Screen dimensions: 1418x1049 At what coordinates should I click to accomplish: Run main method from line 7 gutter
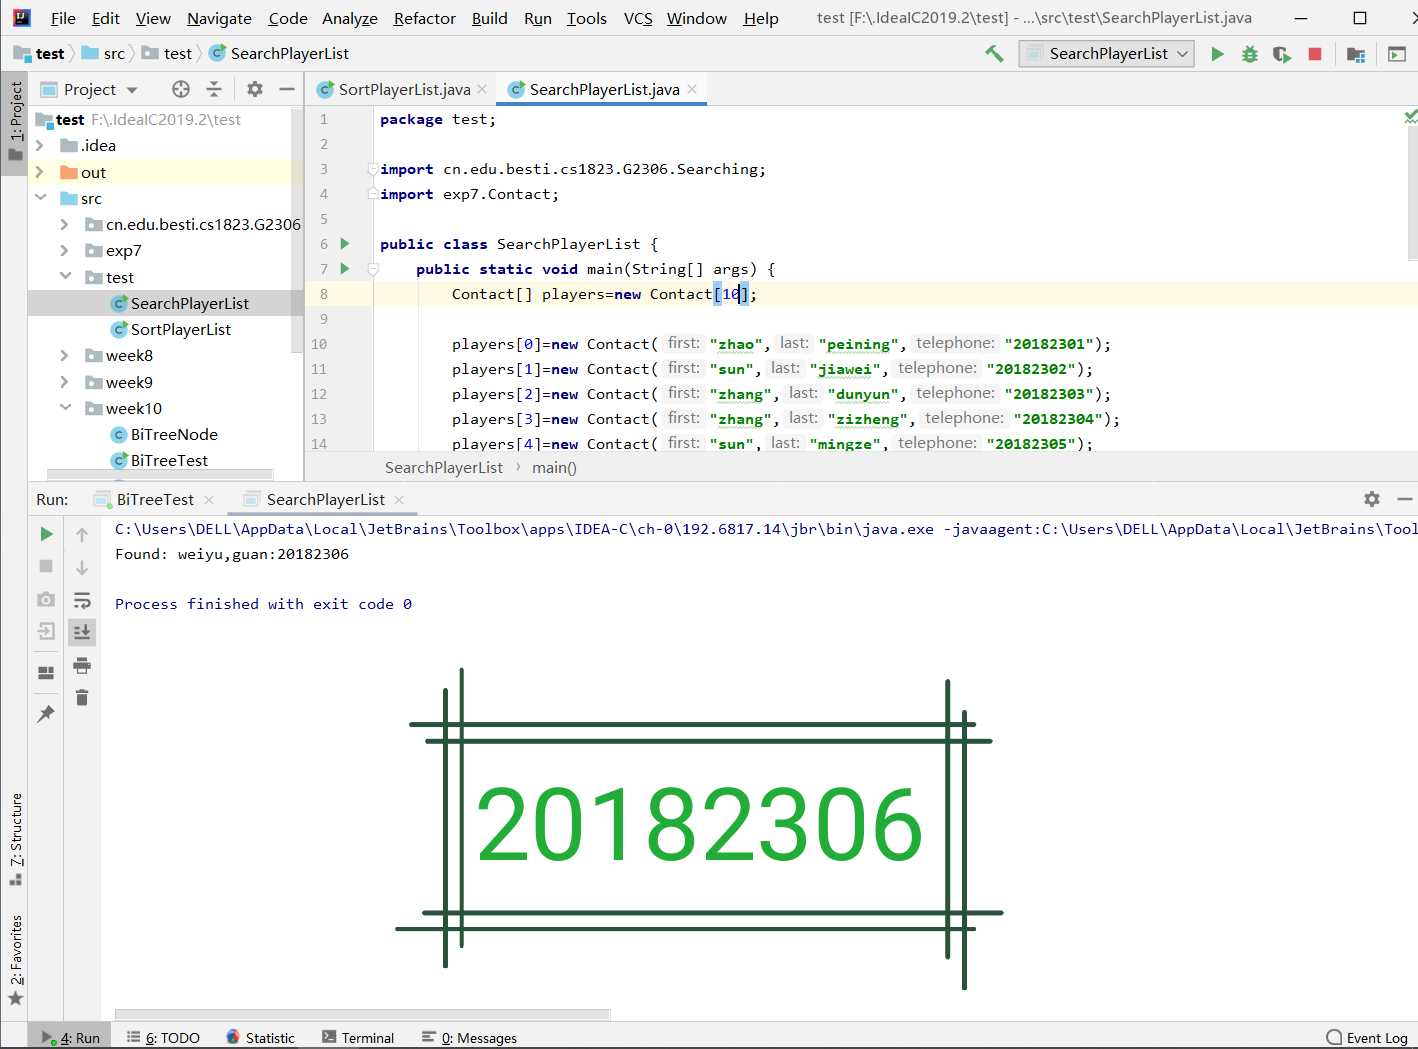345,269
